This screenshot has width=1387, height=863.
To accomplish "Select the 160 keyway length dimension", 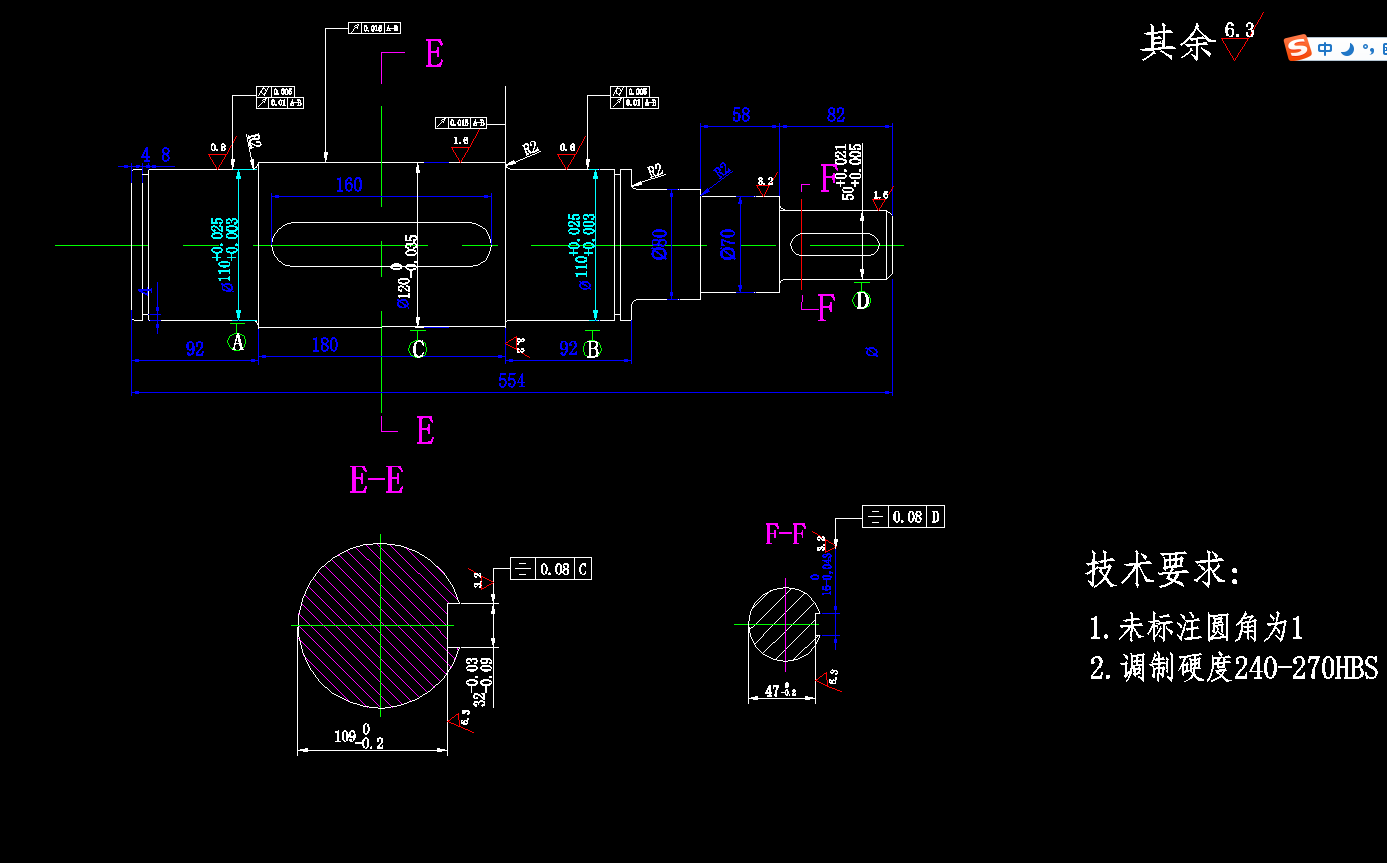I will click(x=349, y=185).
